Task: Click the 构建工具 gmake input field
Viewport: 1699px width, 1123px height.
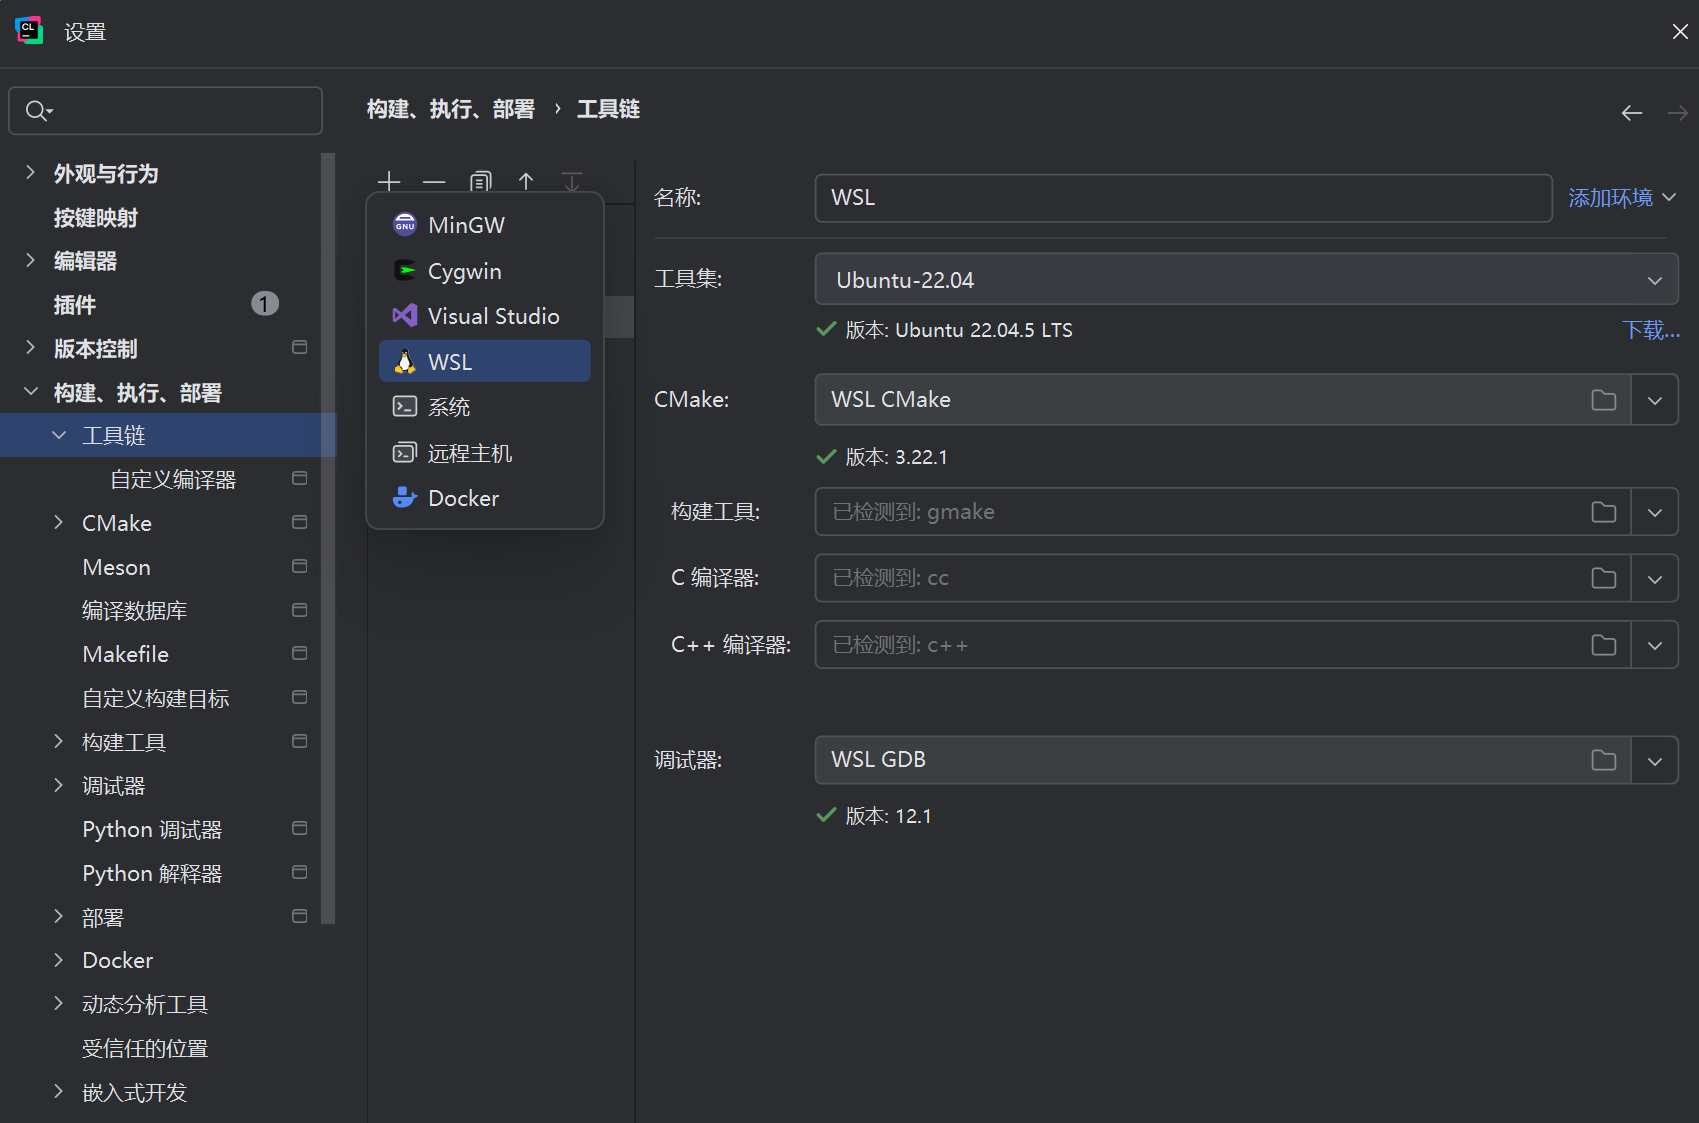Action: pos(1223,512)
